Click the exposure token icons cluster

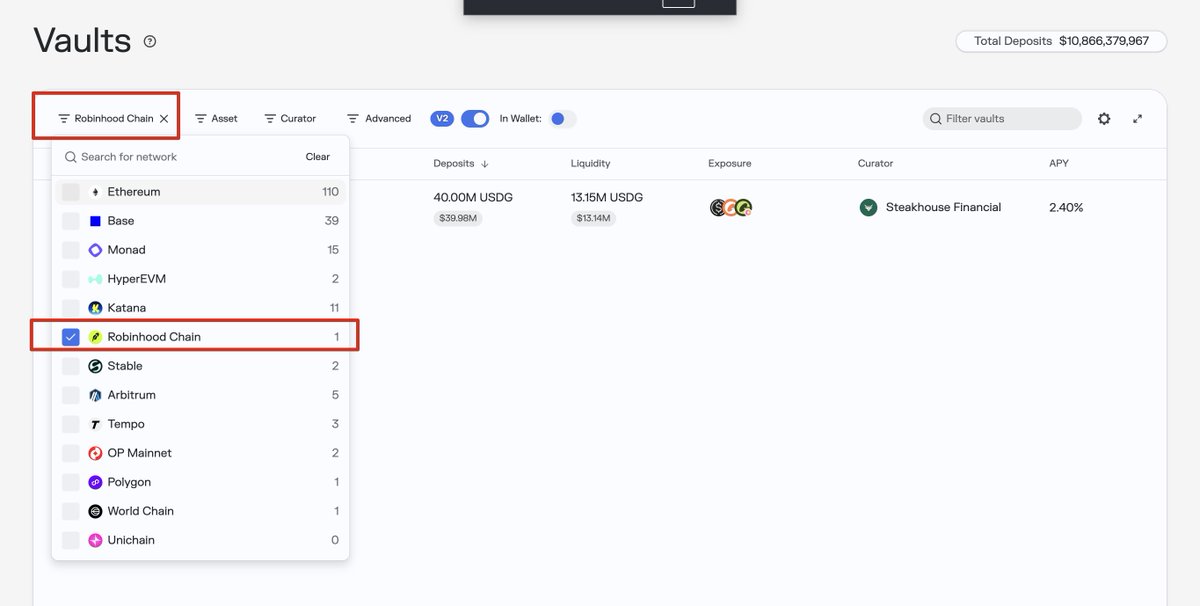[x=730, y=207]
